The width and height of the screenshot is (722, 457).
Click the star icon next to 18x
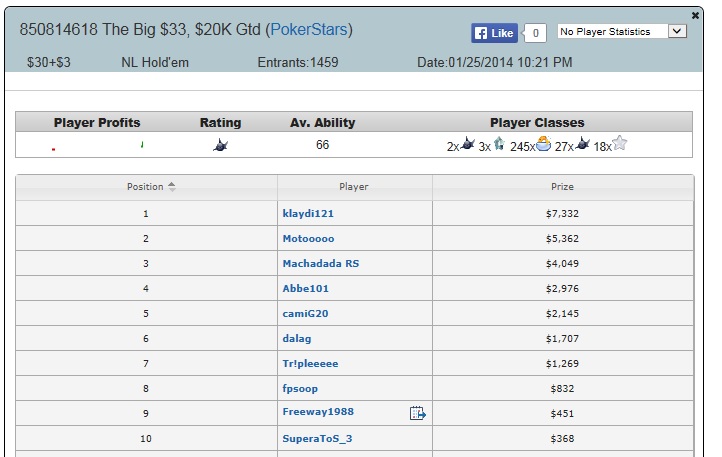[620, 143]
